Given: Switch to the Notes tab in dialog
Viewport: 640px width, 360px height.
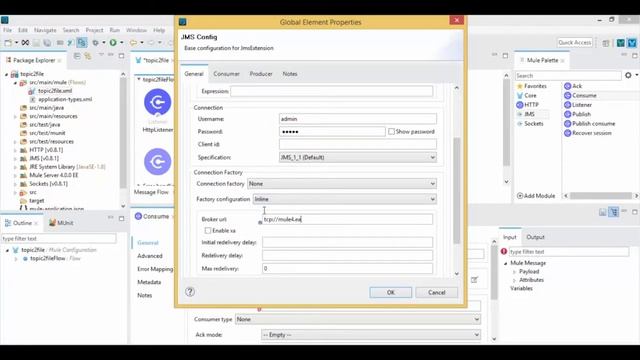Looking at the screenshot, I should tap(290, 74).
